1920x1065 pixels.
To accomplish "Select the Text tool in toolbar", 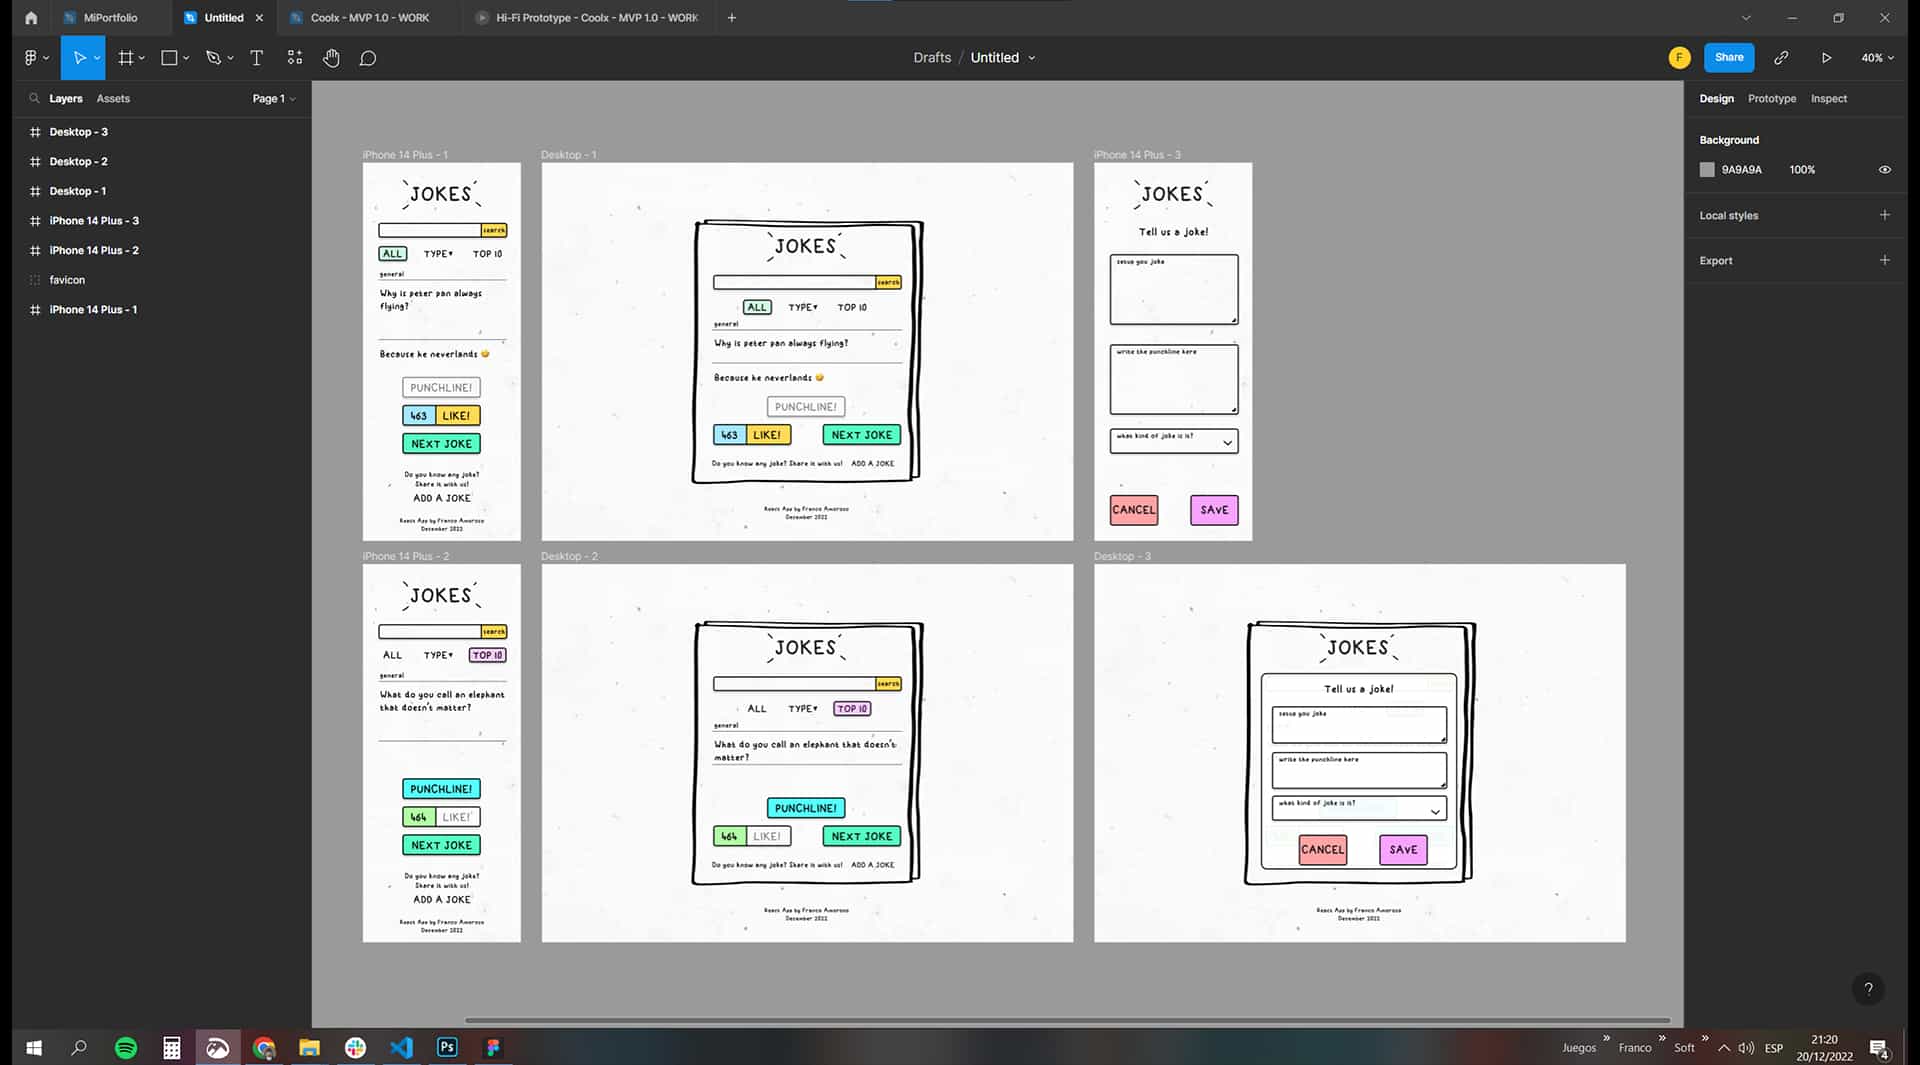I will pos(256,58).
